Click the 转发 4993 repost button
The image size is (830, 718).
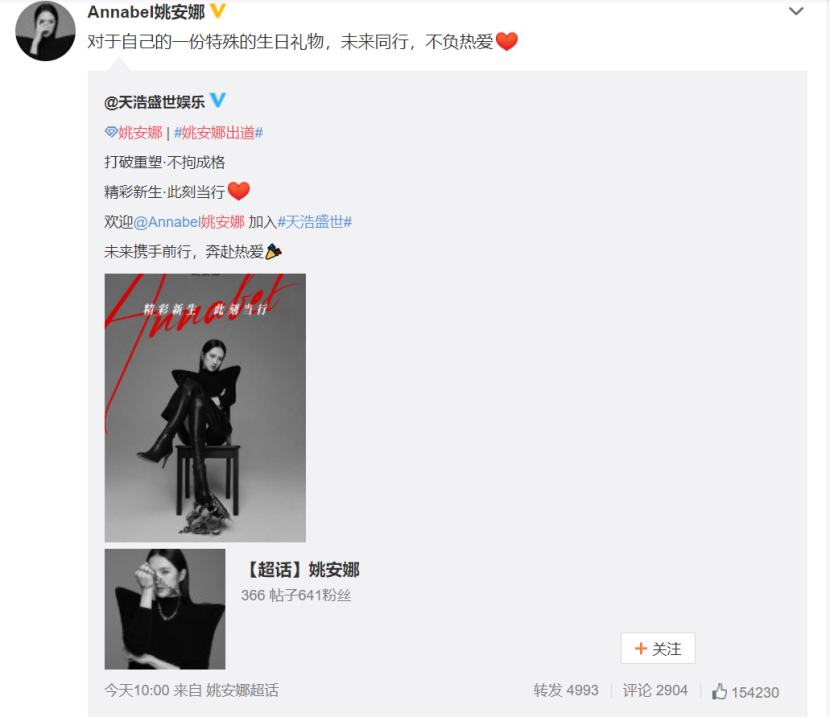[x=566, y=690]
